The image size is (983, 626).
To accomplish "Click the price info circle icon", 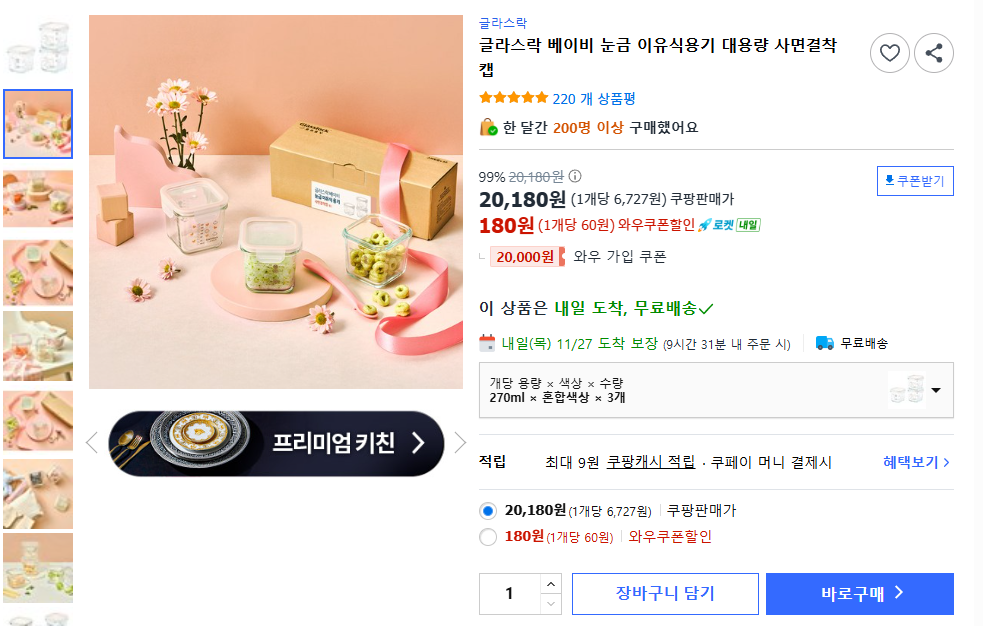I will 575,176.
